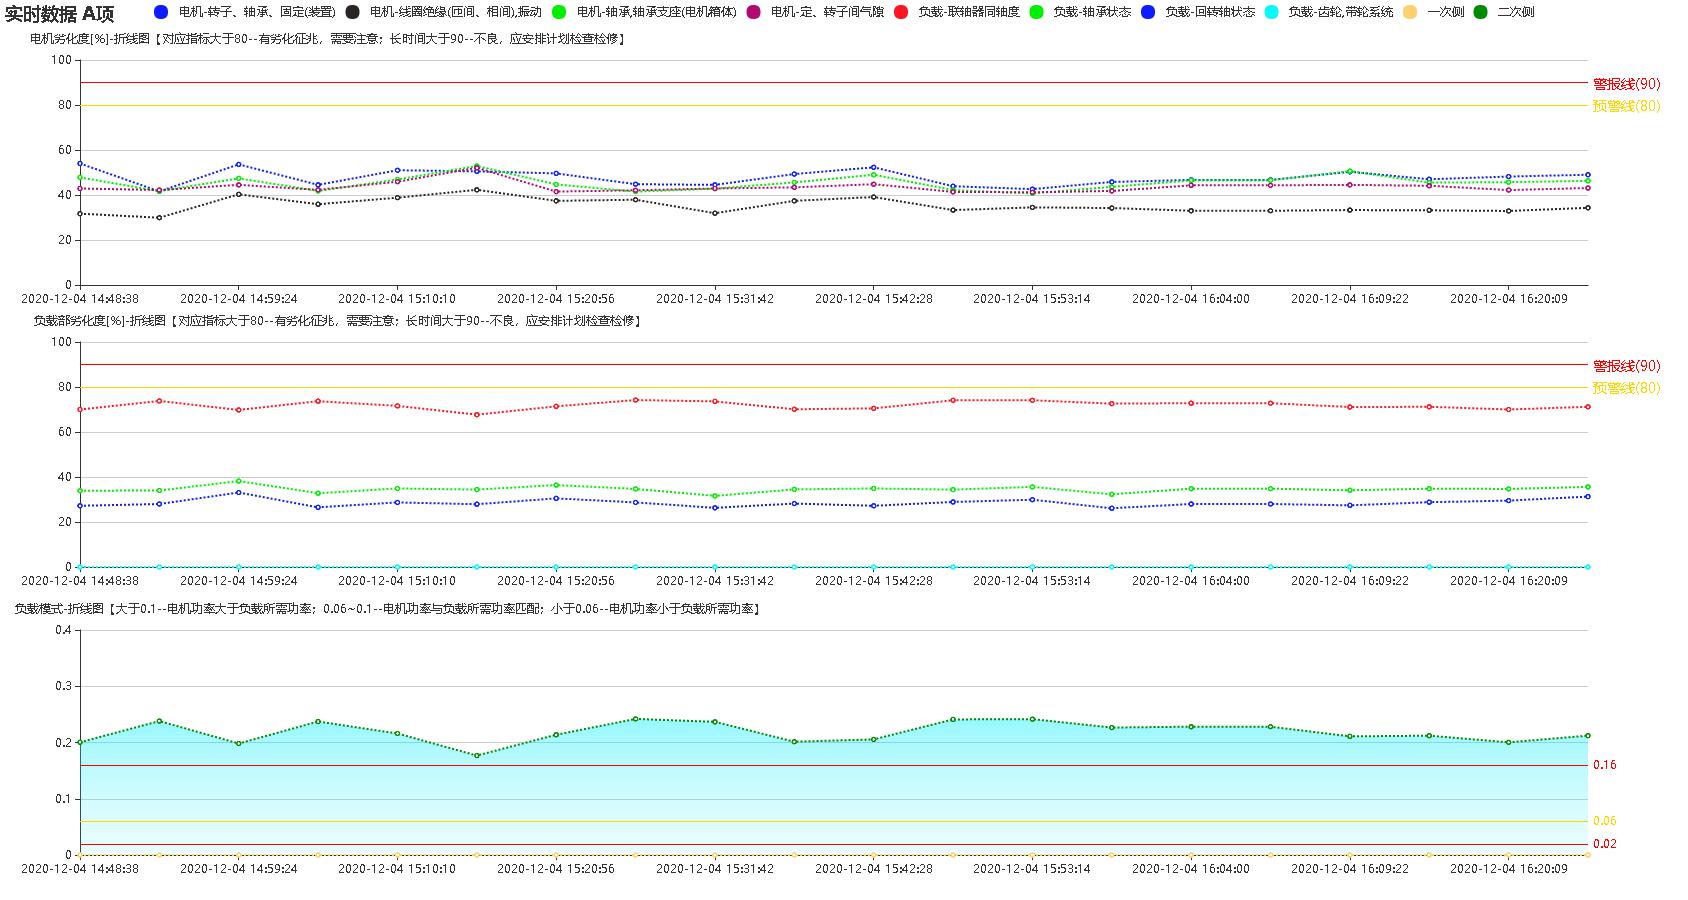Click the 负载模式-折线图 chart title
This screenshot has width=1688, height=900.
(59, 608)
